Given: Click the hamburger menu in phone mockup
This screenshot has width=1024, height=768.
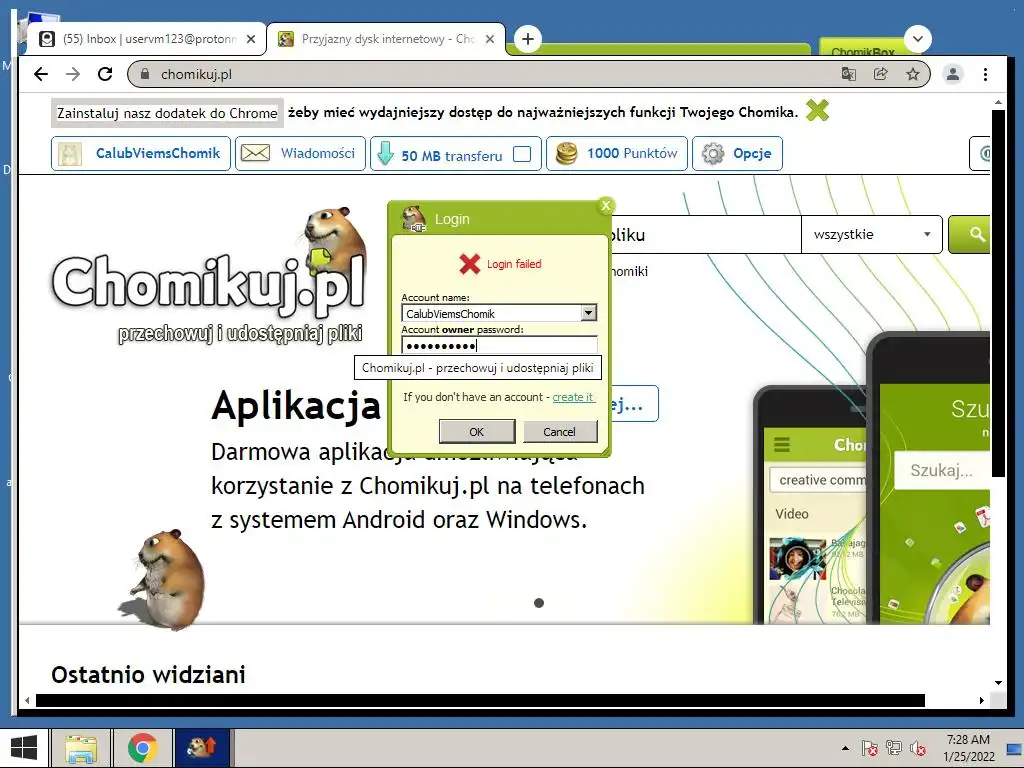Looking at the screenshot, I should point(782,445).
